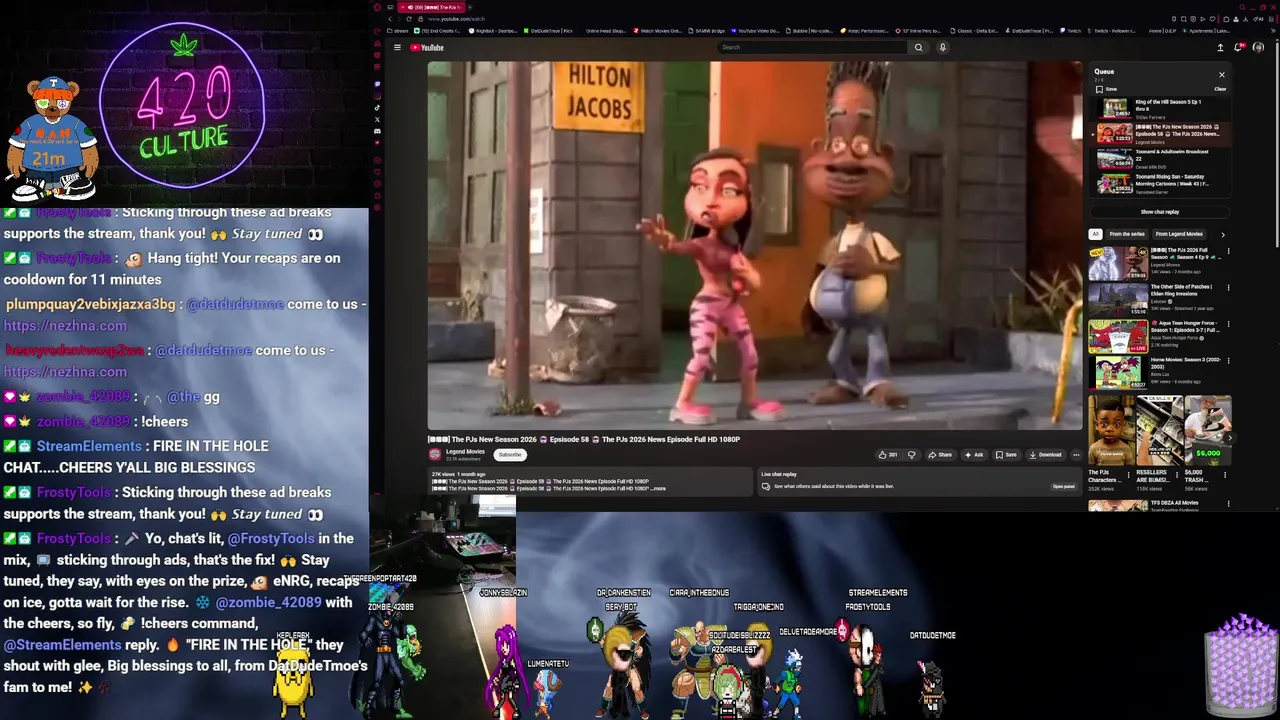Open nezhna.com link from plumpquay2vebixjazxa3bg

(65, 326)
